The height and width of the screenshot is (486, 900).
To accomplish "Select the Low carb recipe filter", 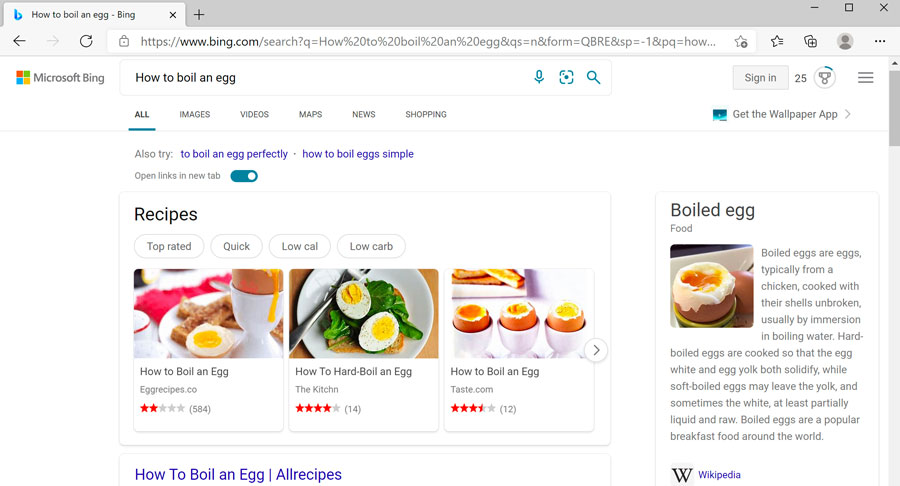I will [371, 246].
